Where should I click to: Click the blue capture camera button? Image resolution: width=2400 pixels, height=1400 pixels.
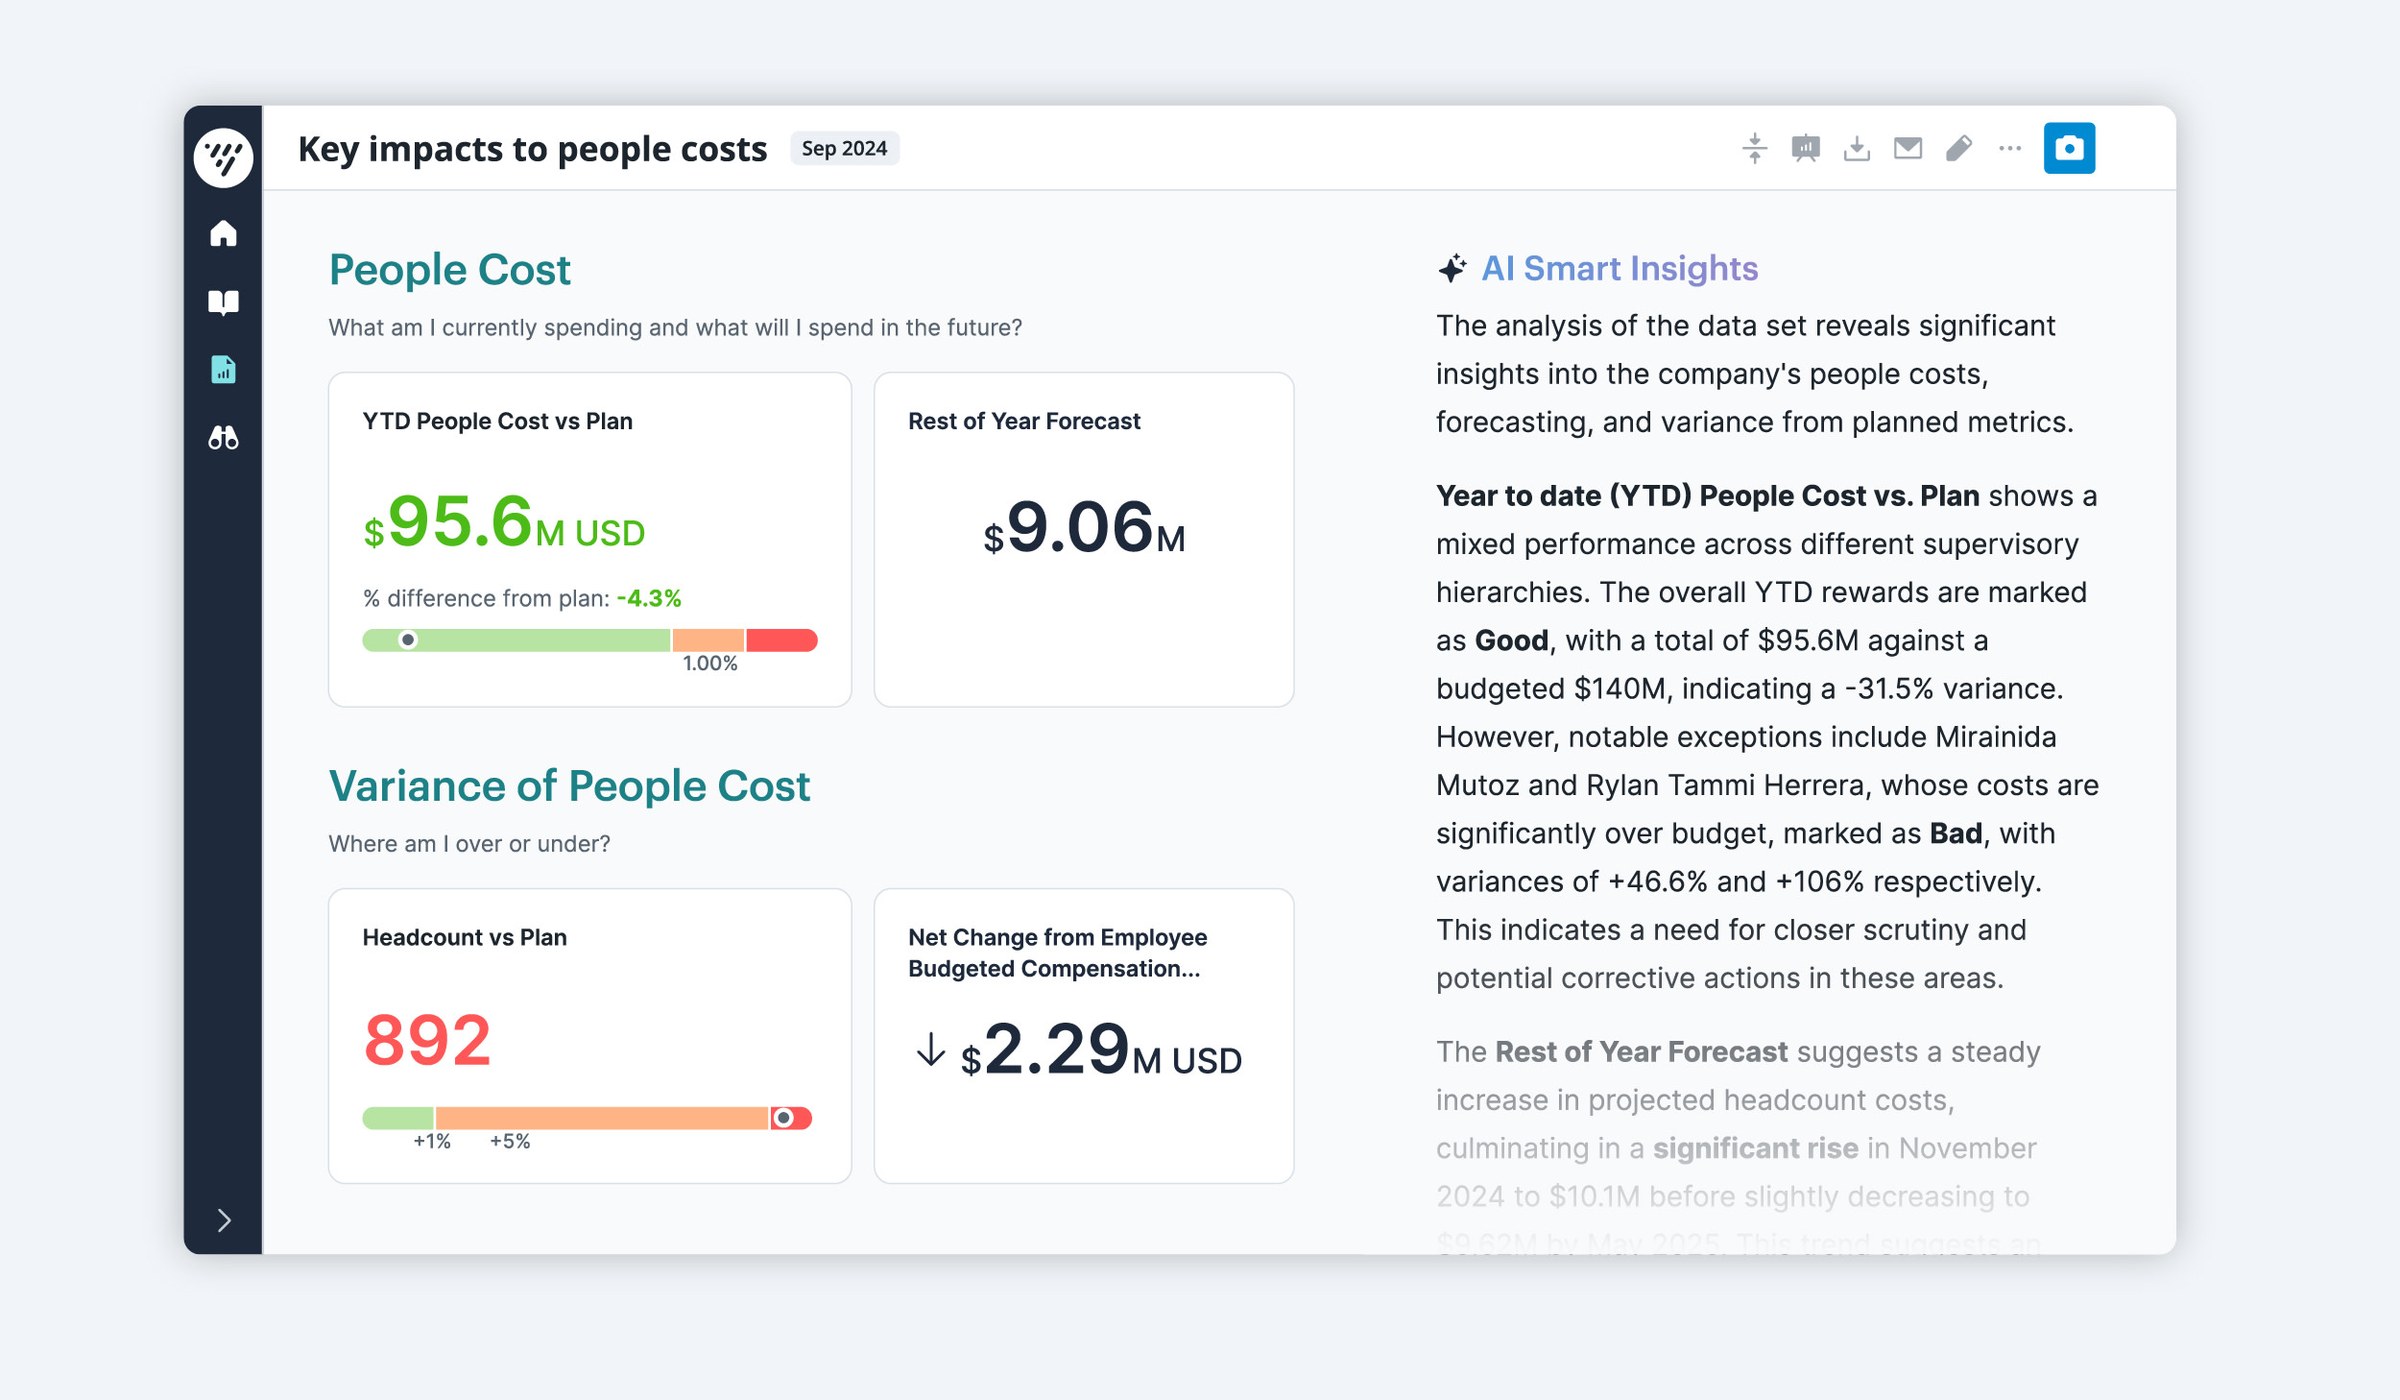click(x=2069, y=148)
